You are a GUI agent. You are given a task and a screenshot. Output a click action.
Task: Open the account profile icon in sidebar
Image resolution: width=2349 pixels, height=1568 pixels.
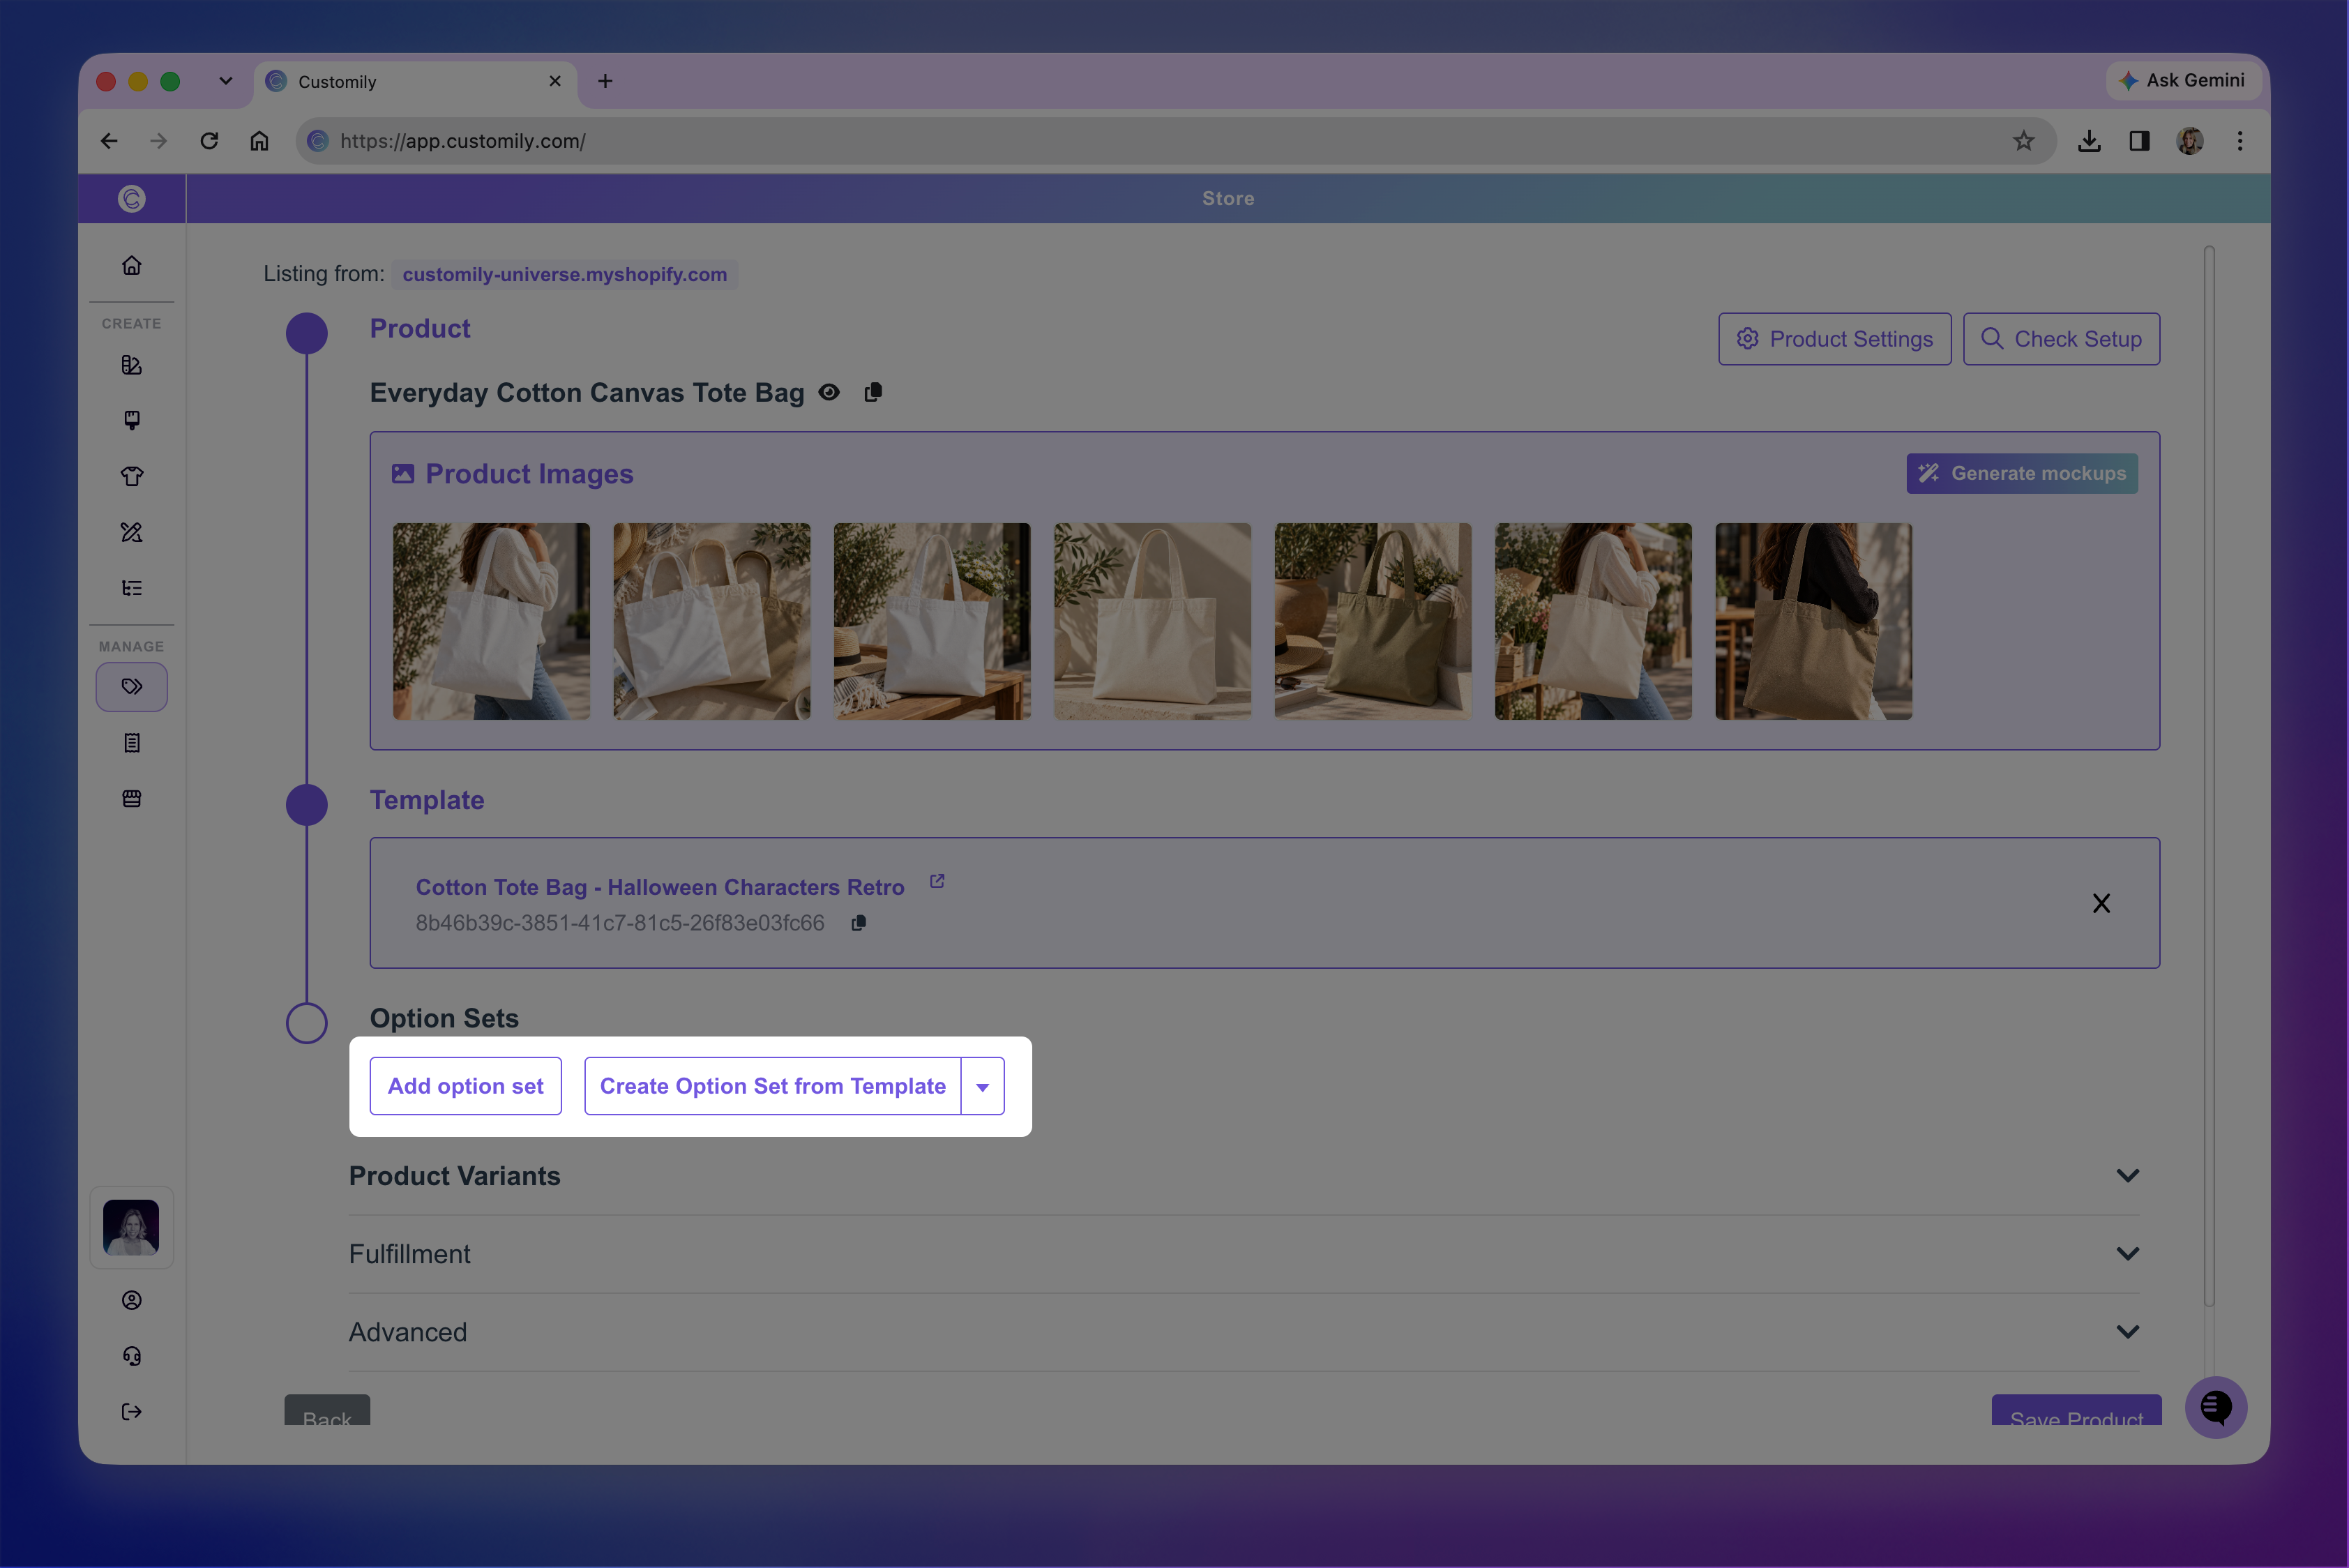tap(131, 1300)
